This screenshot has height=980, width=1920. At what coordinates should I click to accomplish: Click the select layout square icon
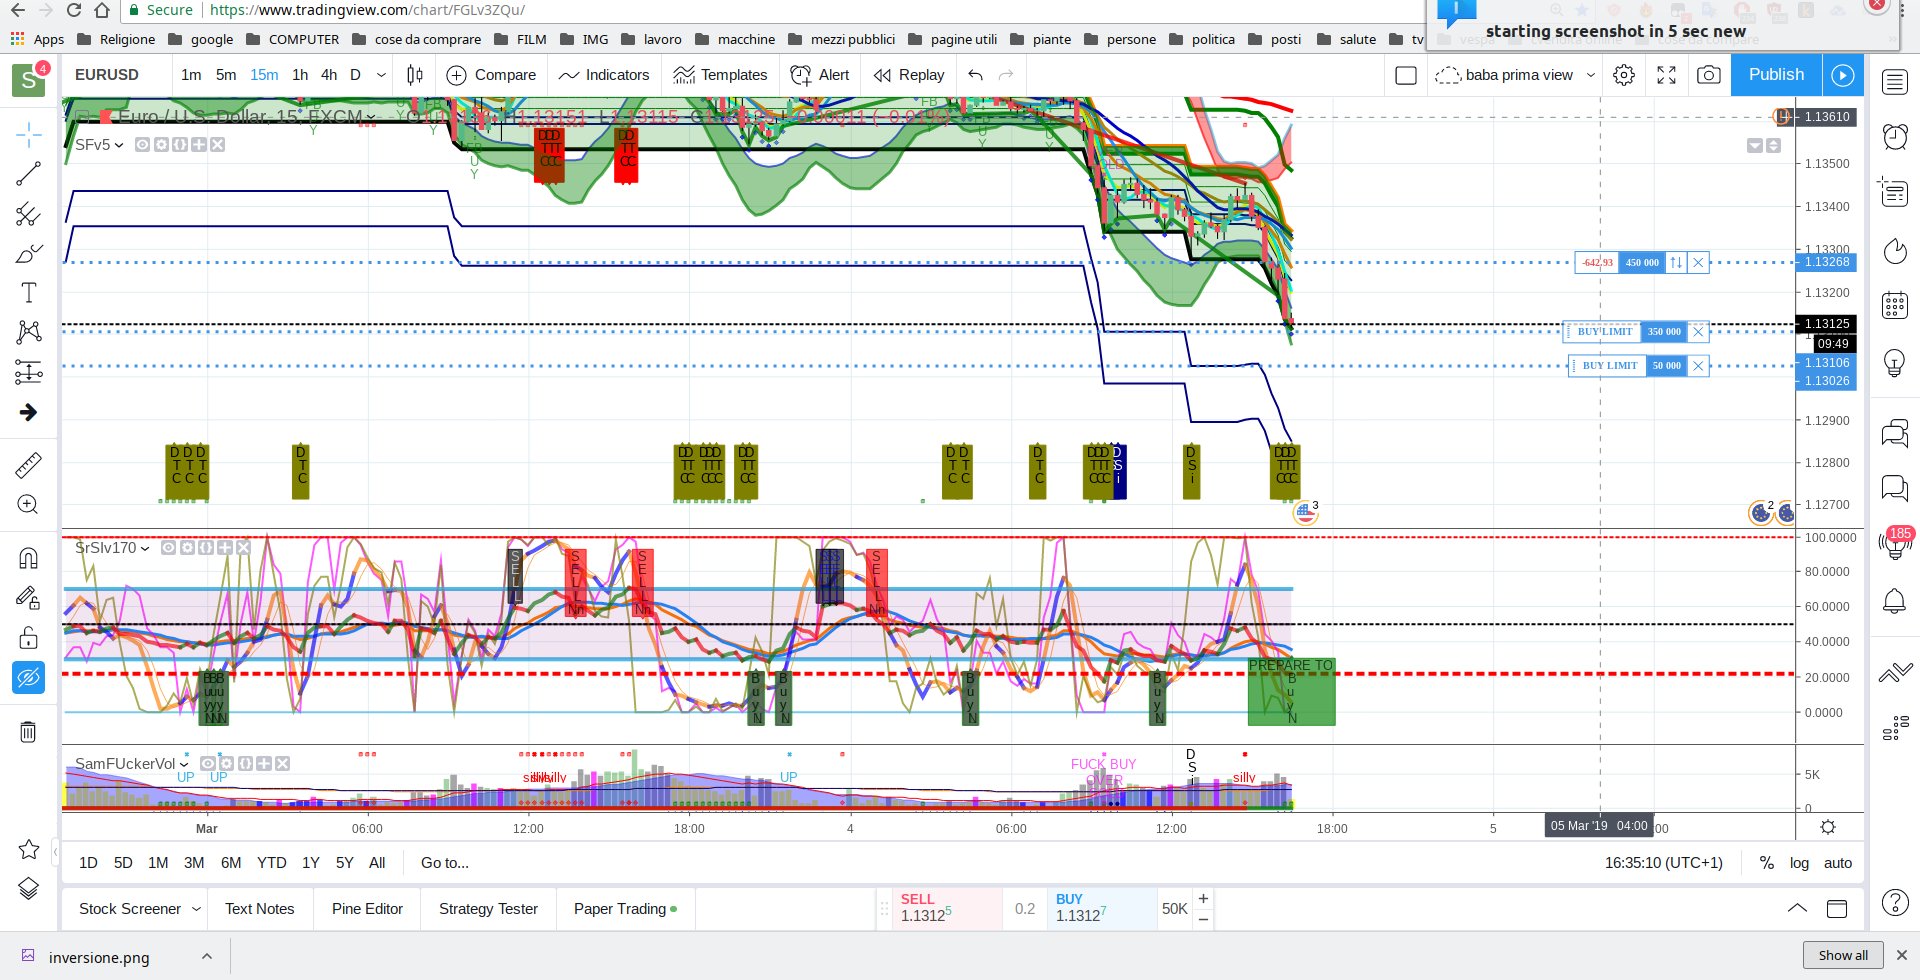pos(1405,75)
